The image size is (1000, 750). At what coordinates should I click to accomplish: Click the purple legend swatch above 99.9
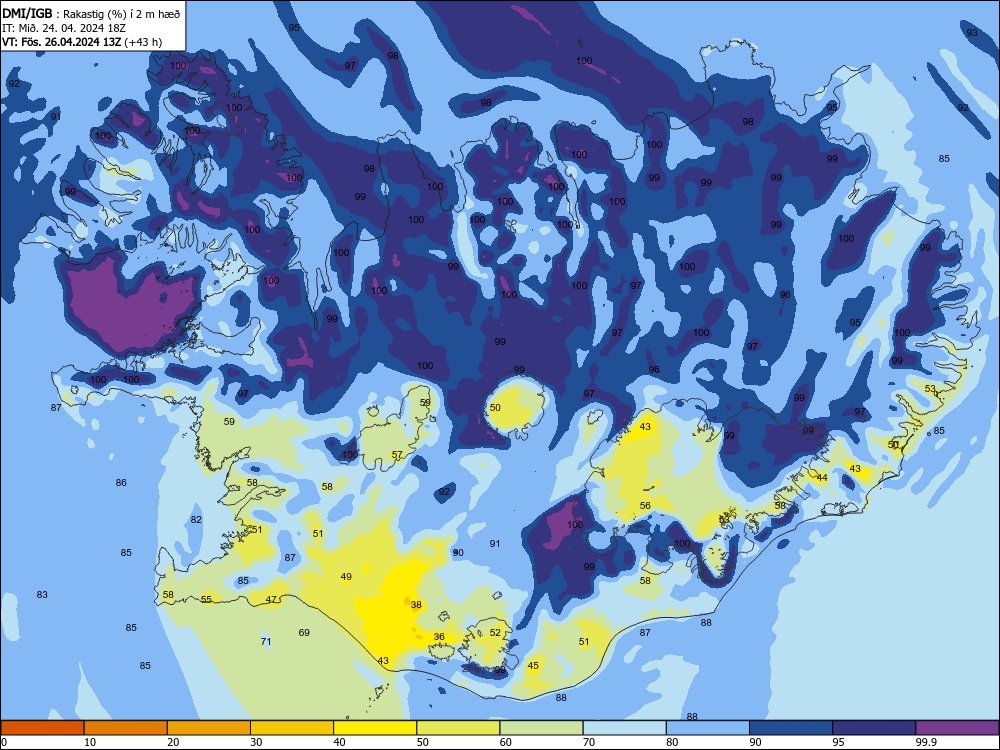957,728
